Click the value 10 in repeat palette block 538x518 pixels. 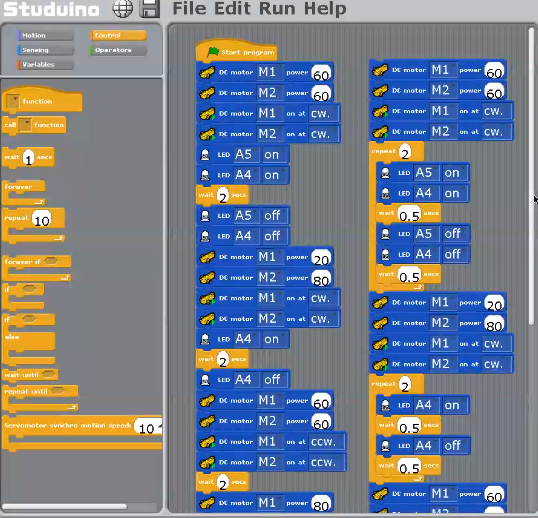pyautogui.click(x=42, y=220)
